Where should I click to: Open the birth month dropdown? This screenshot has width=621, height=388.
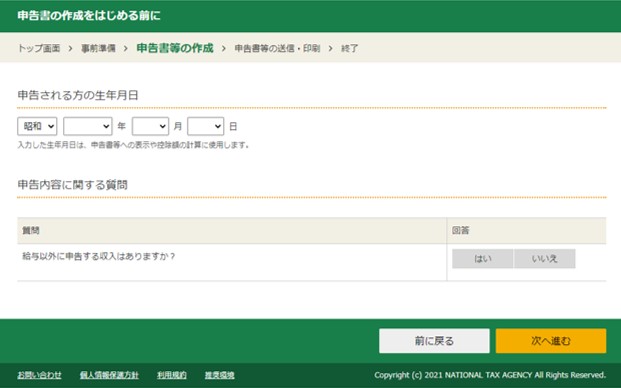(x=150, y=126)
